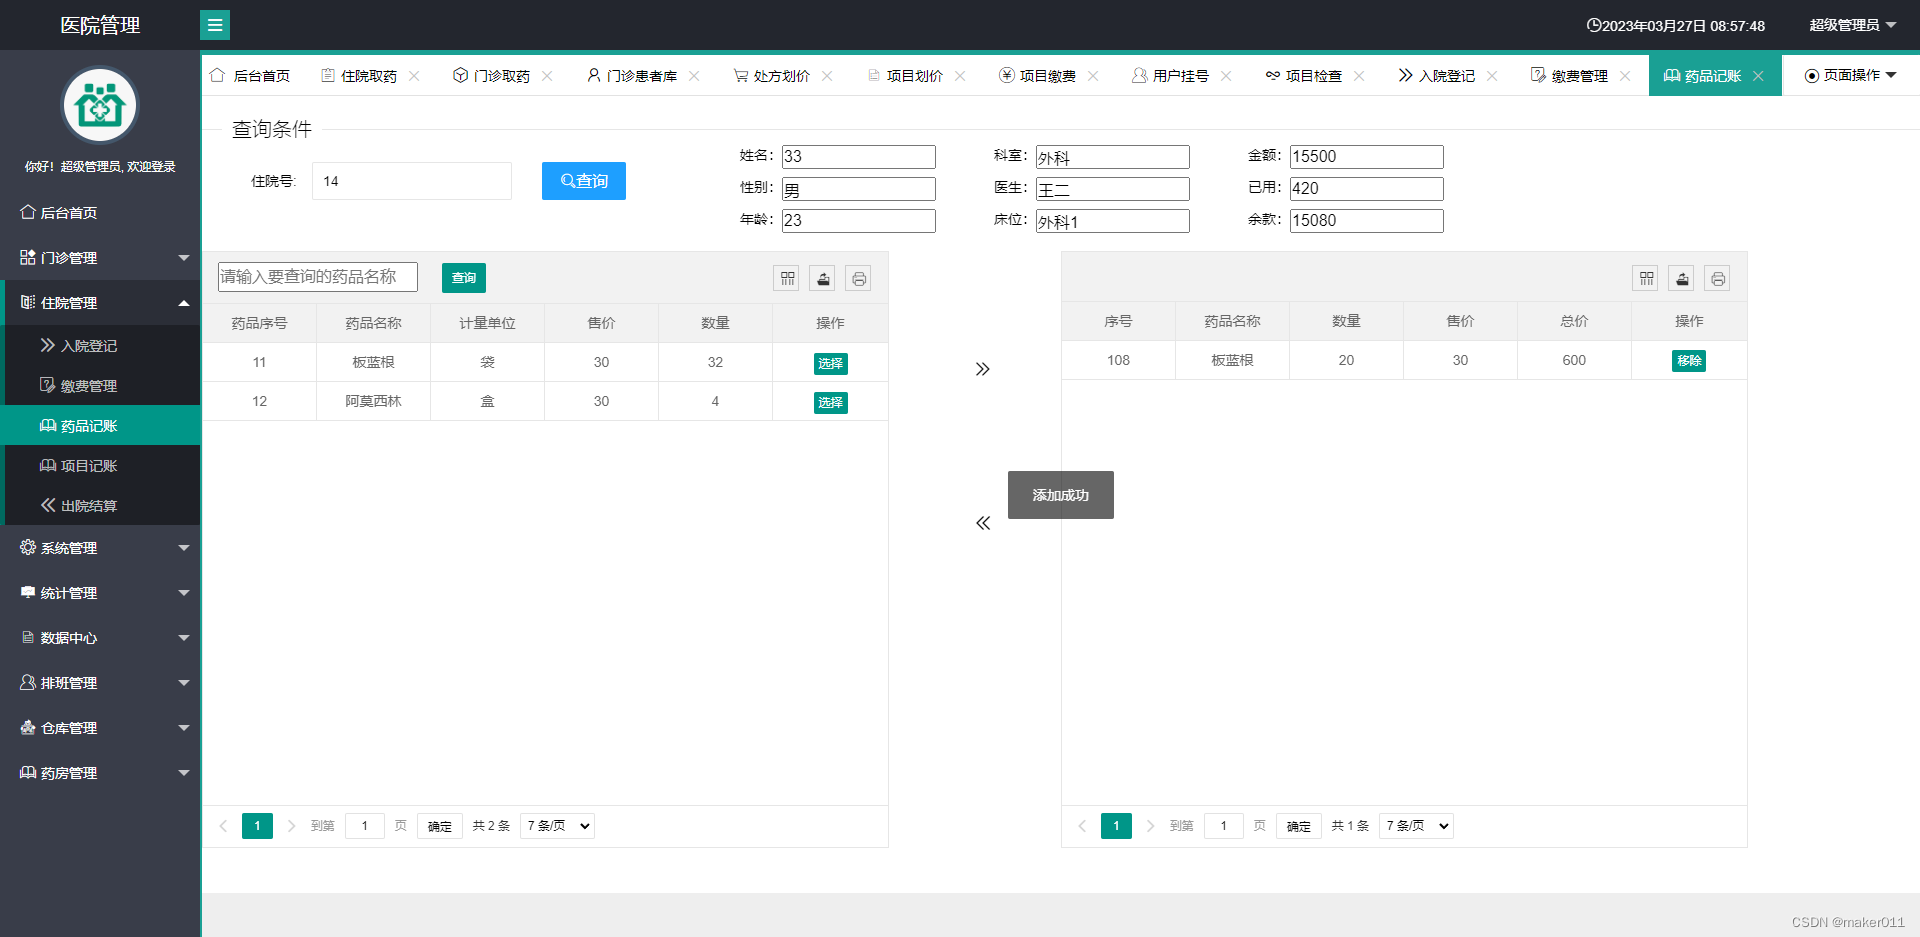Image resolution: width=1920 pixels, height=937 pixels.
Task: Focus the 姓名 input field
Action: click(x=859, y=157)
